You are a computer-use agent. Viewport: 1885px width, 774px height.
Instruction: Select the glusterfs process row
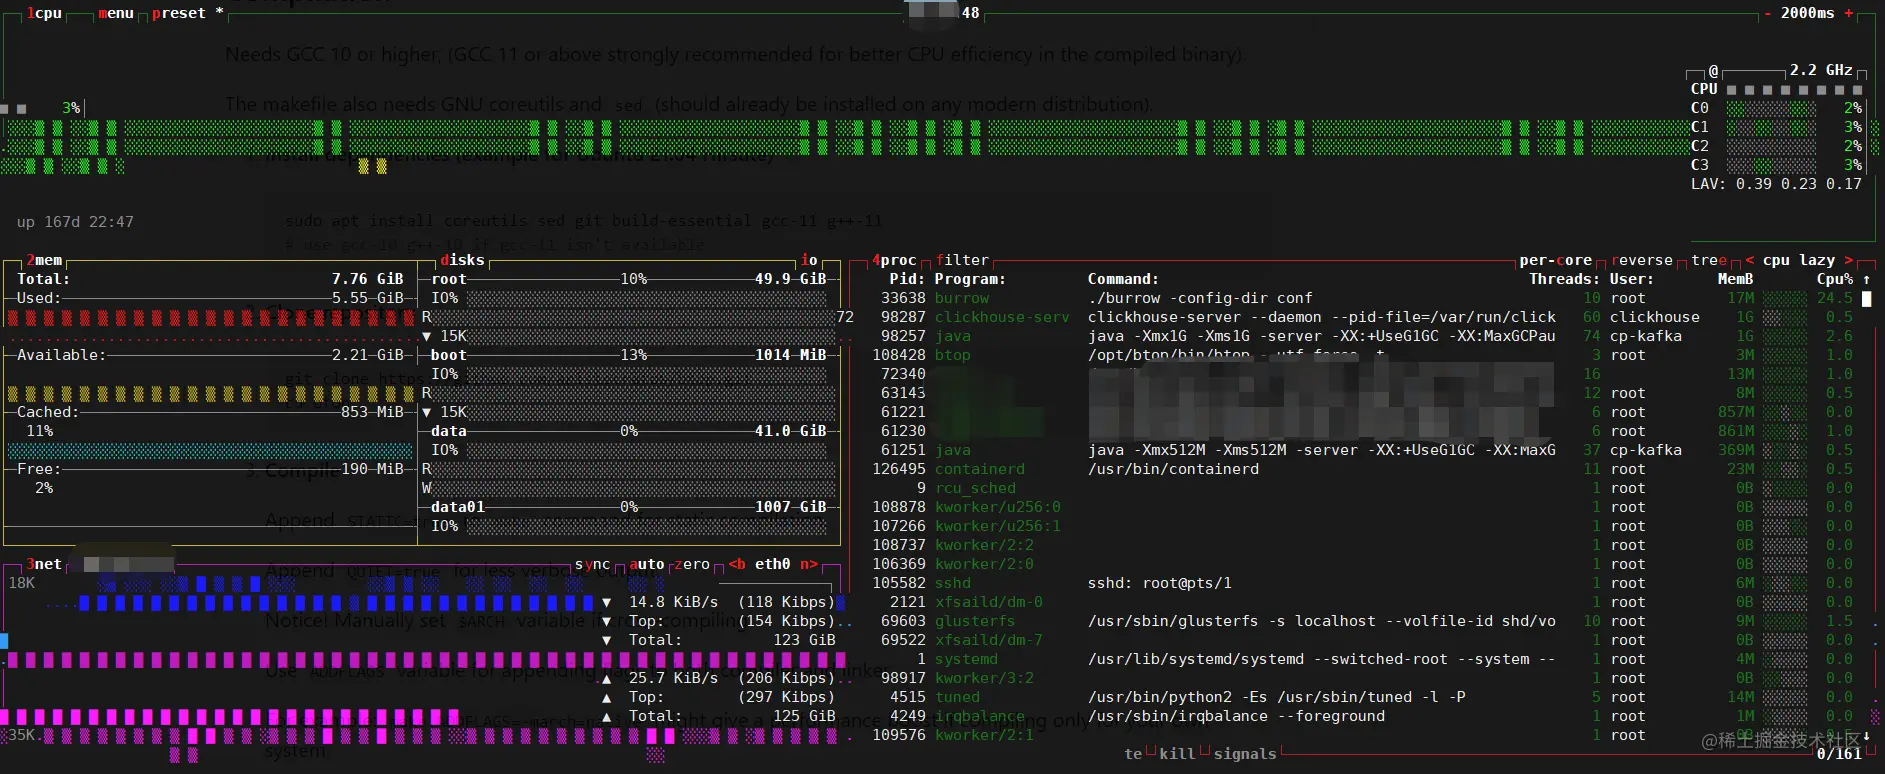1363,621
